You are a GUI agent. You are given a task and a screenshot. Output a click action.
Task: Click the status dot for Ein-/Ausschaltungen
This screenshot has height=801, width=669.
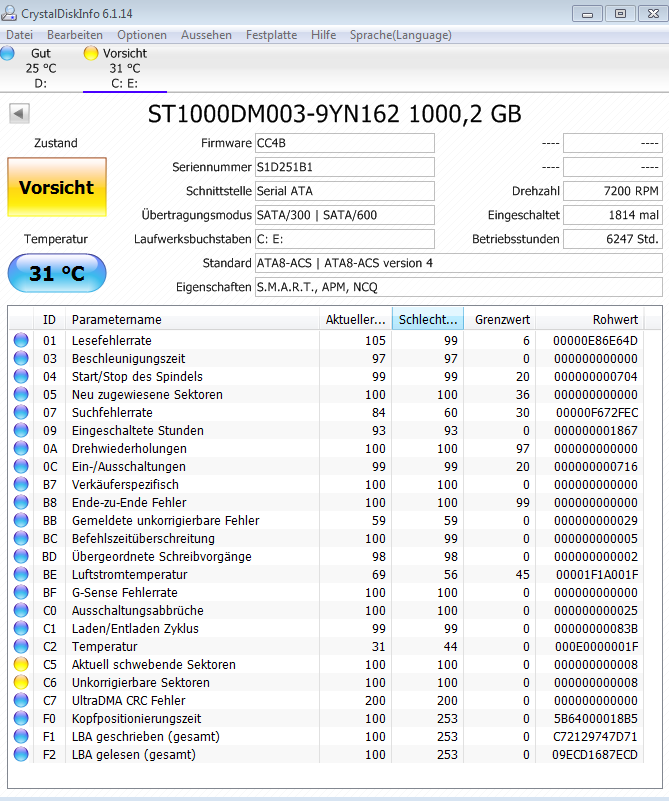tap(21, 466)
